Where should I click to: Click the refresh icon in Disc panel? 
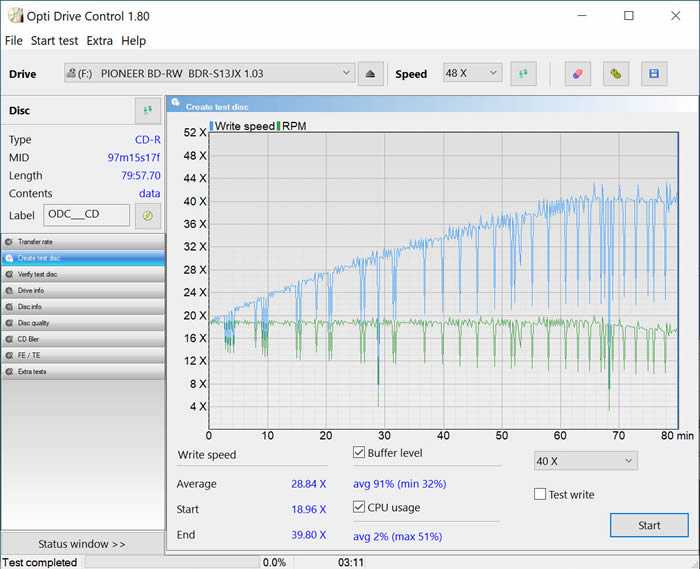click(x=147, y=110)
